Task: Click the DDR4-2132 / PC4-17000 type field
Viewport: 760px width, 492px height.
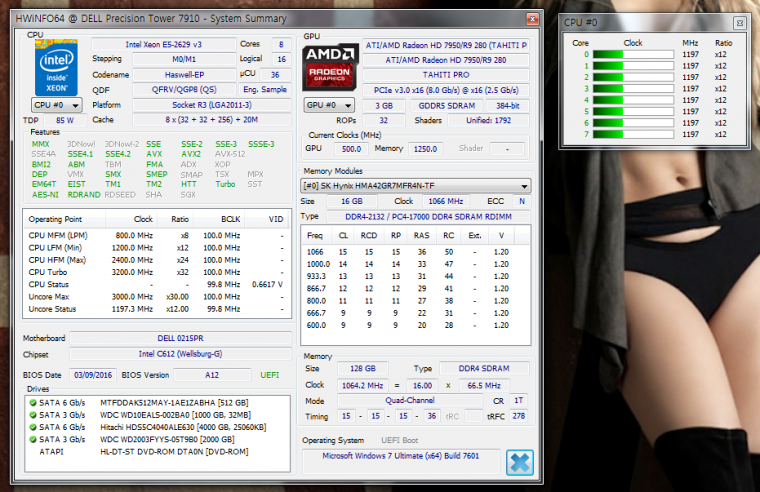Action: [428, 217]
